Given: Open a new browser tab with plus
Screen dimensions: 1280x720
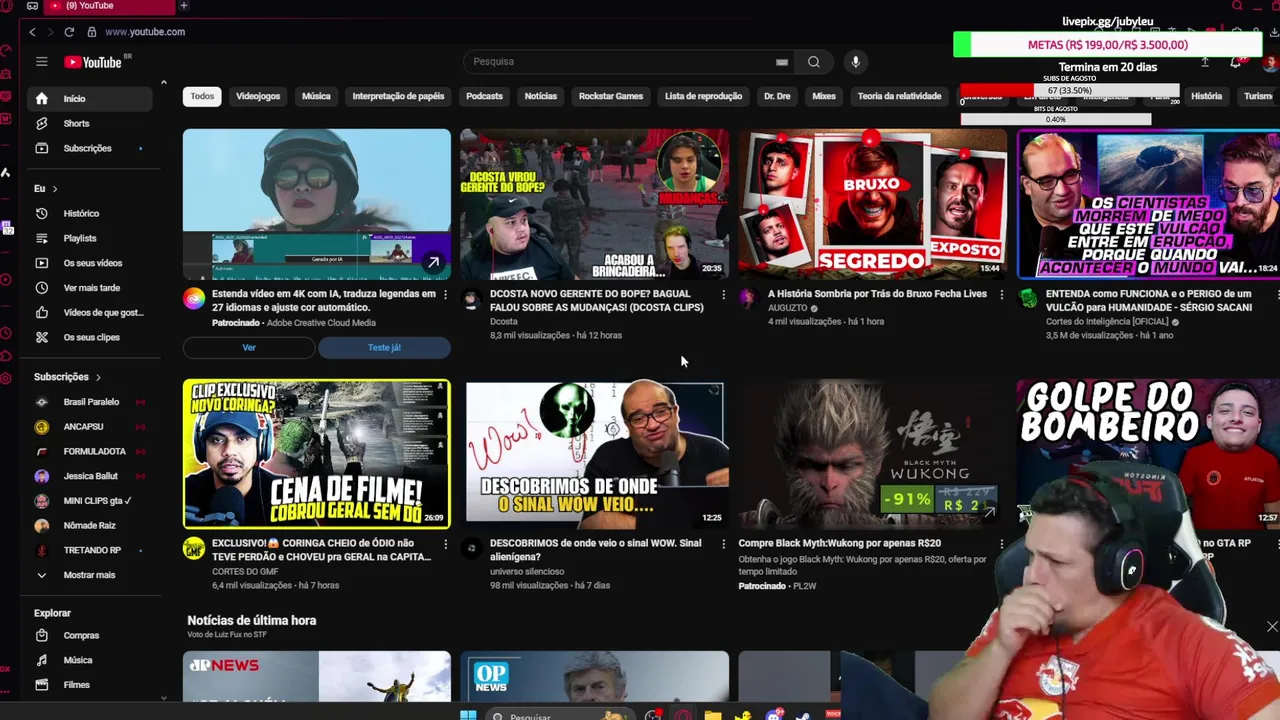Looking at the screenshot, I should (x=183, y=6).
